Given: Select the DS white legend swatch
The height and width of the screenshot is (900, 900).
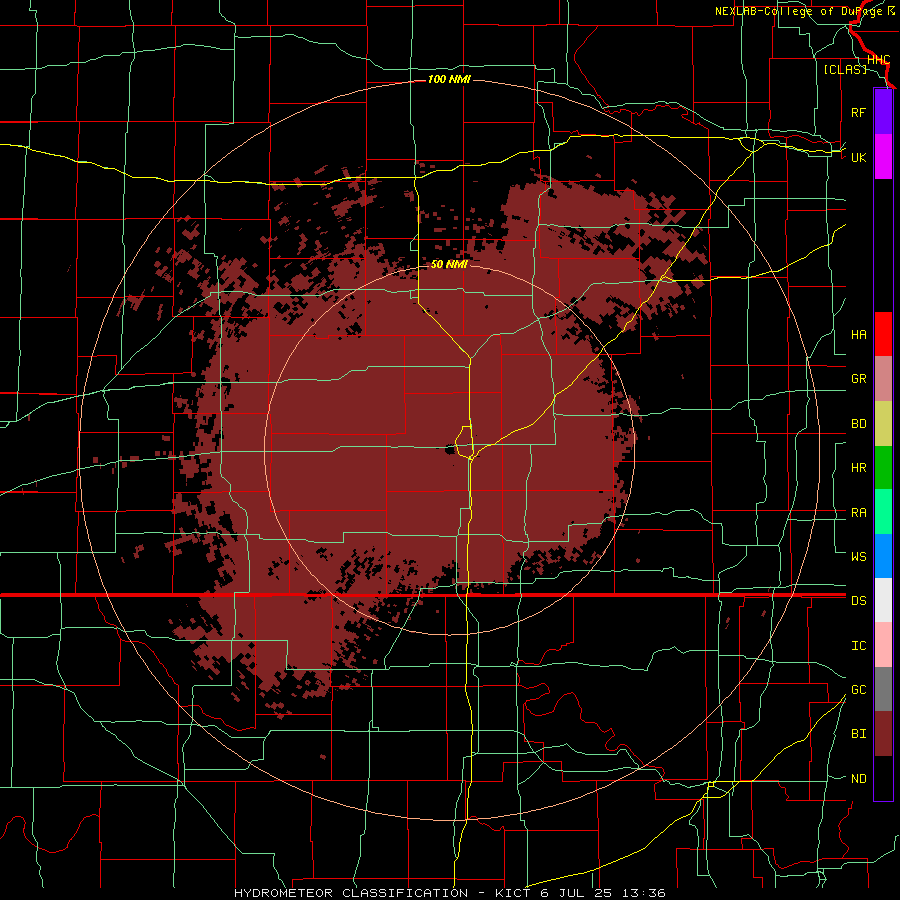Looking at the screenshot, I should [883, 600].
